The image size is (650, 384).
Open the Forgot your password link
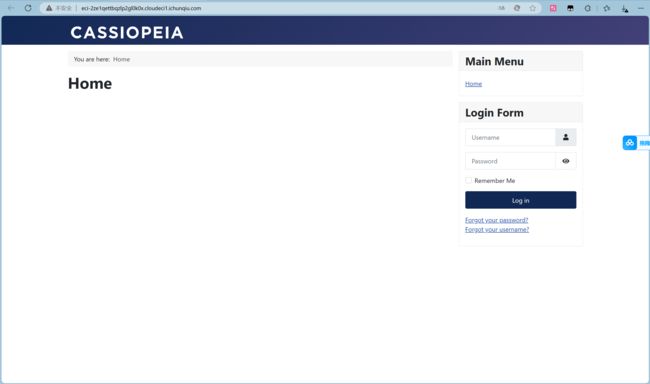(x=497, y=220)
